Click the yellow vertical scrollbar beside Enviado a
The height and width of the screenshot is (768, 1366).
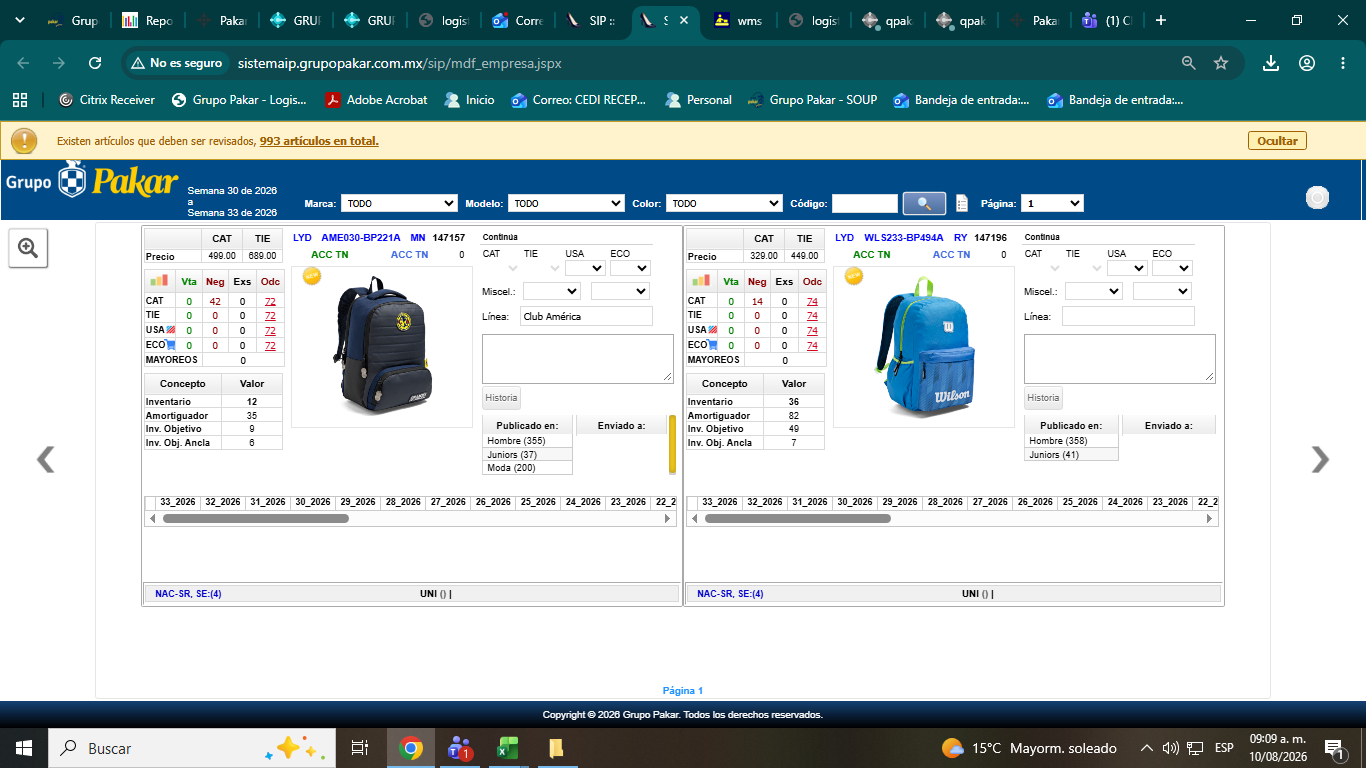click(672, 445)
